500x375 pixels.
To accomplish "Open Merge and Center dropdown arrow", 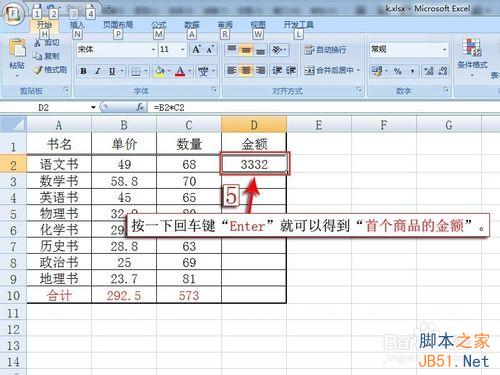I will coord(359,70).
